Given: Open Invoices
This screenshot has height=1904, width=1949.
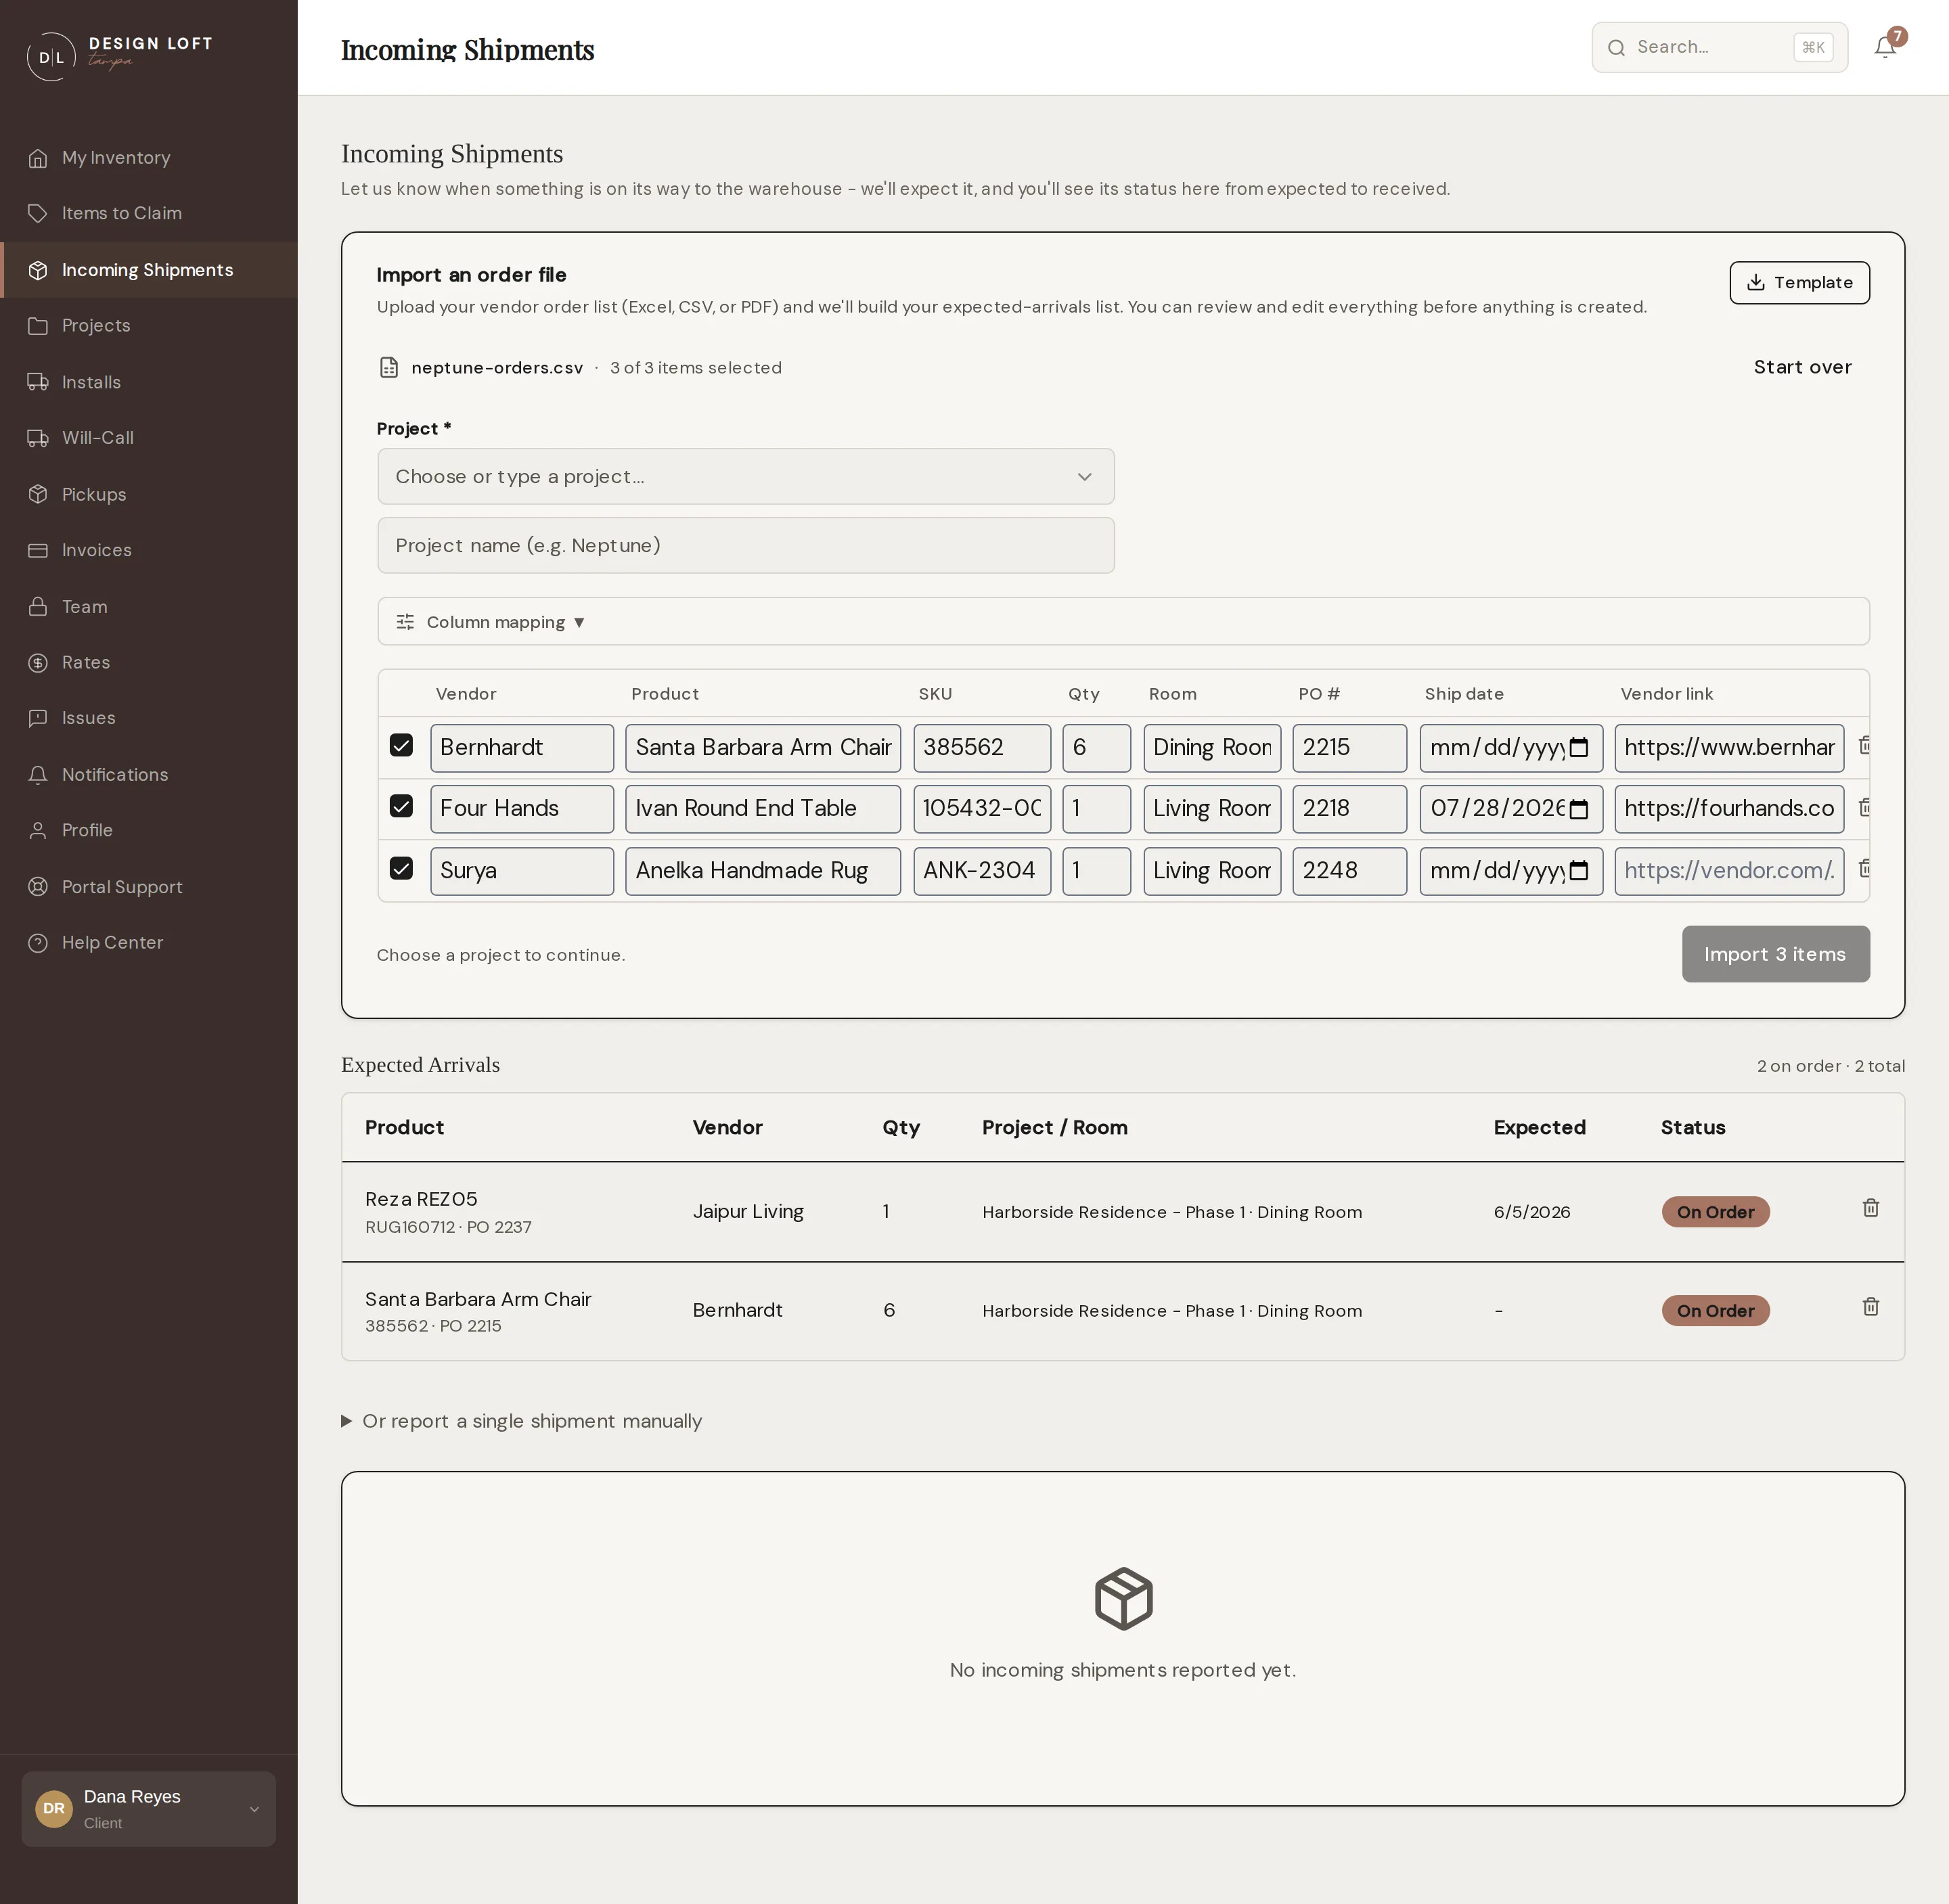Looking at the screenshot, I should click(x=149, y=550).
